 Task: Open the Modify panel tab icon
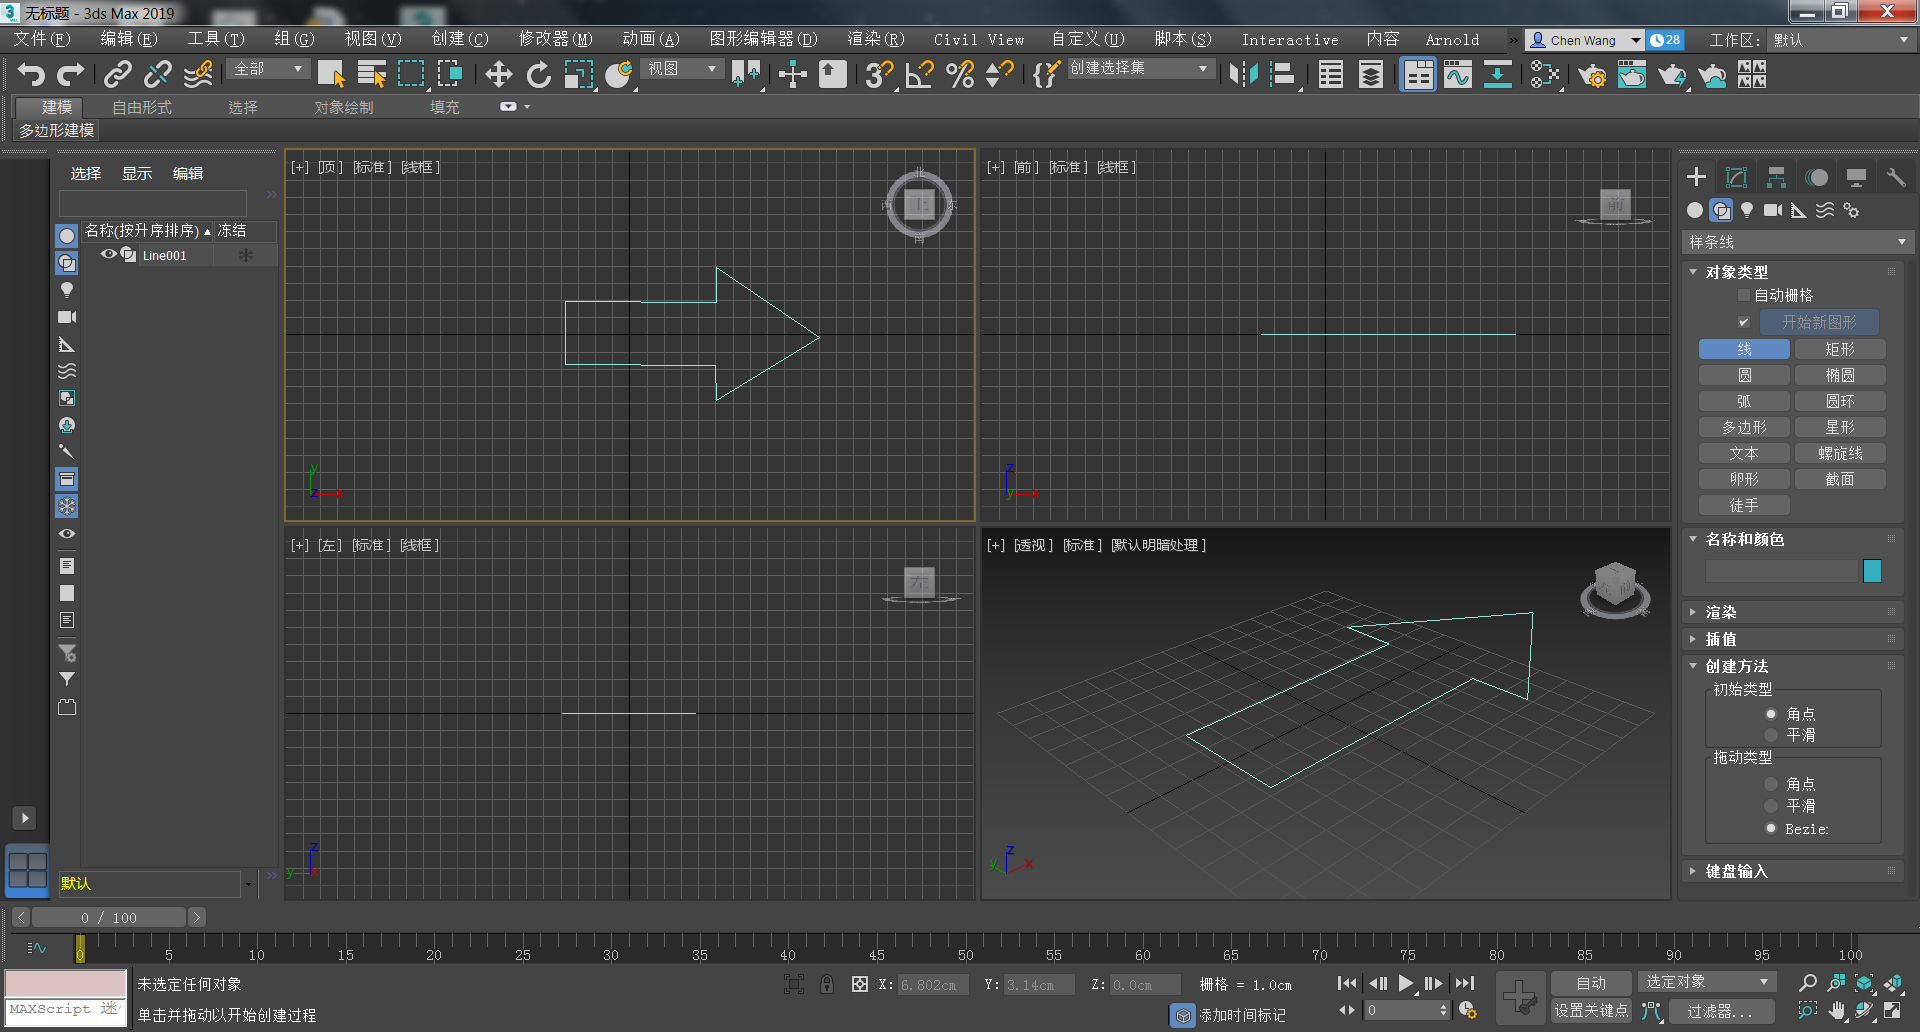point(1737,177)
